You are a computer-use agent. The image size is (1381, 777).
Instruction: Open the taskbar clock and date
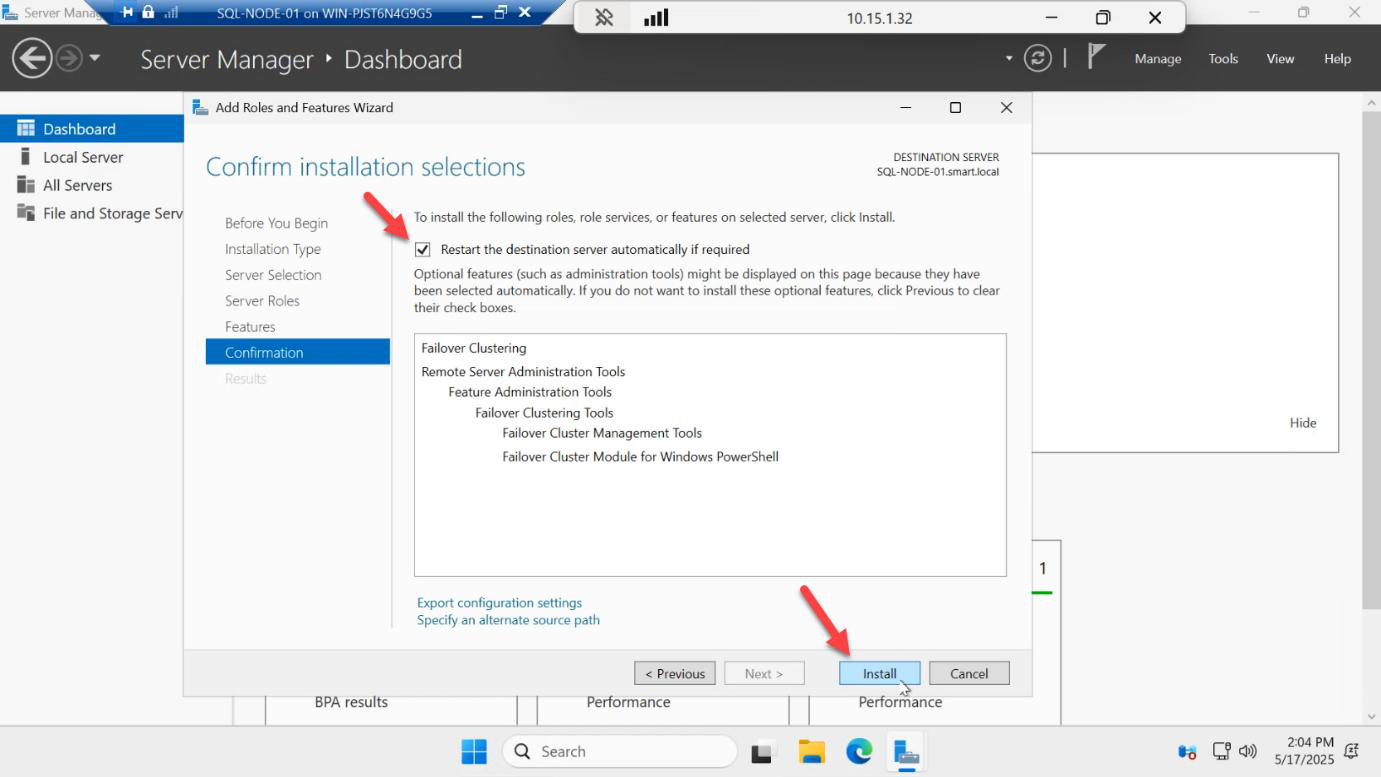(x=1304, y=751)
